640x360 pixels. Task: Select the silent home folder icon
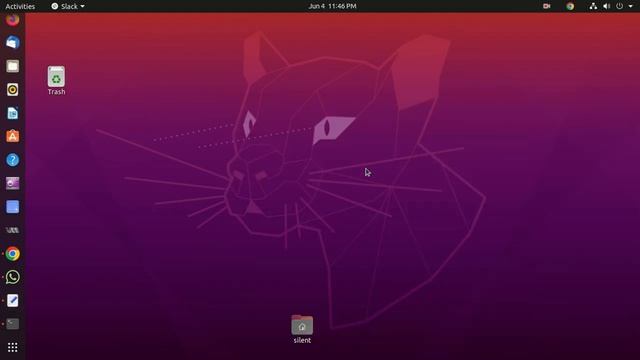pyautogui.click(x=302, y=329)
